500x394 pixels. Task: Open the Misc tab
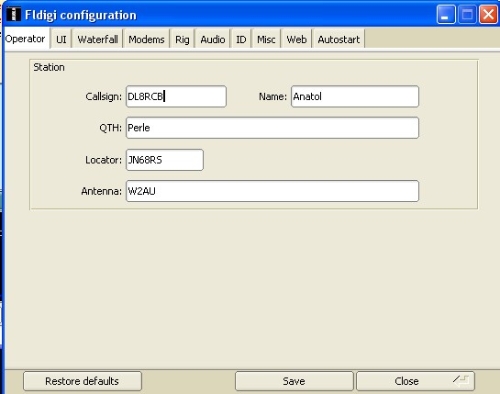pos(266,39)
